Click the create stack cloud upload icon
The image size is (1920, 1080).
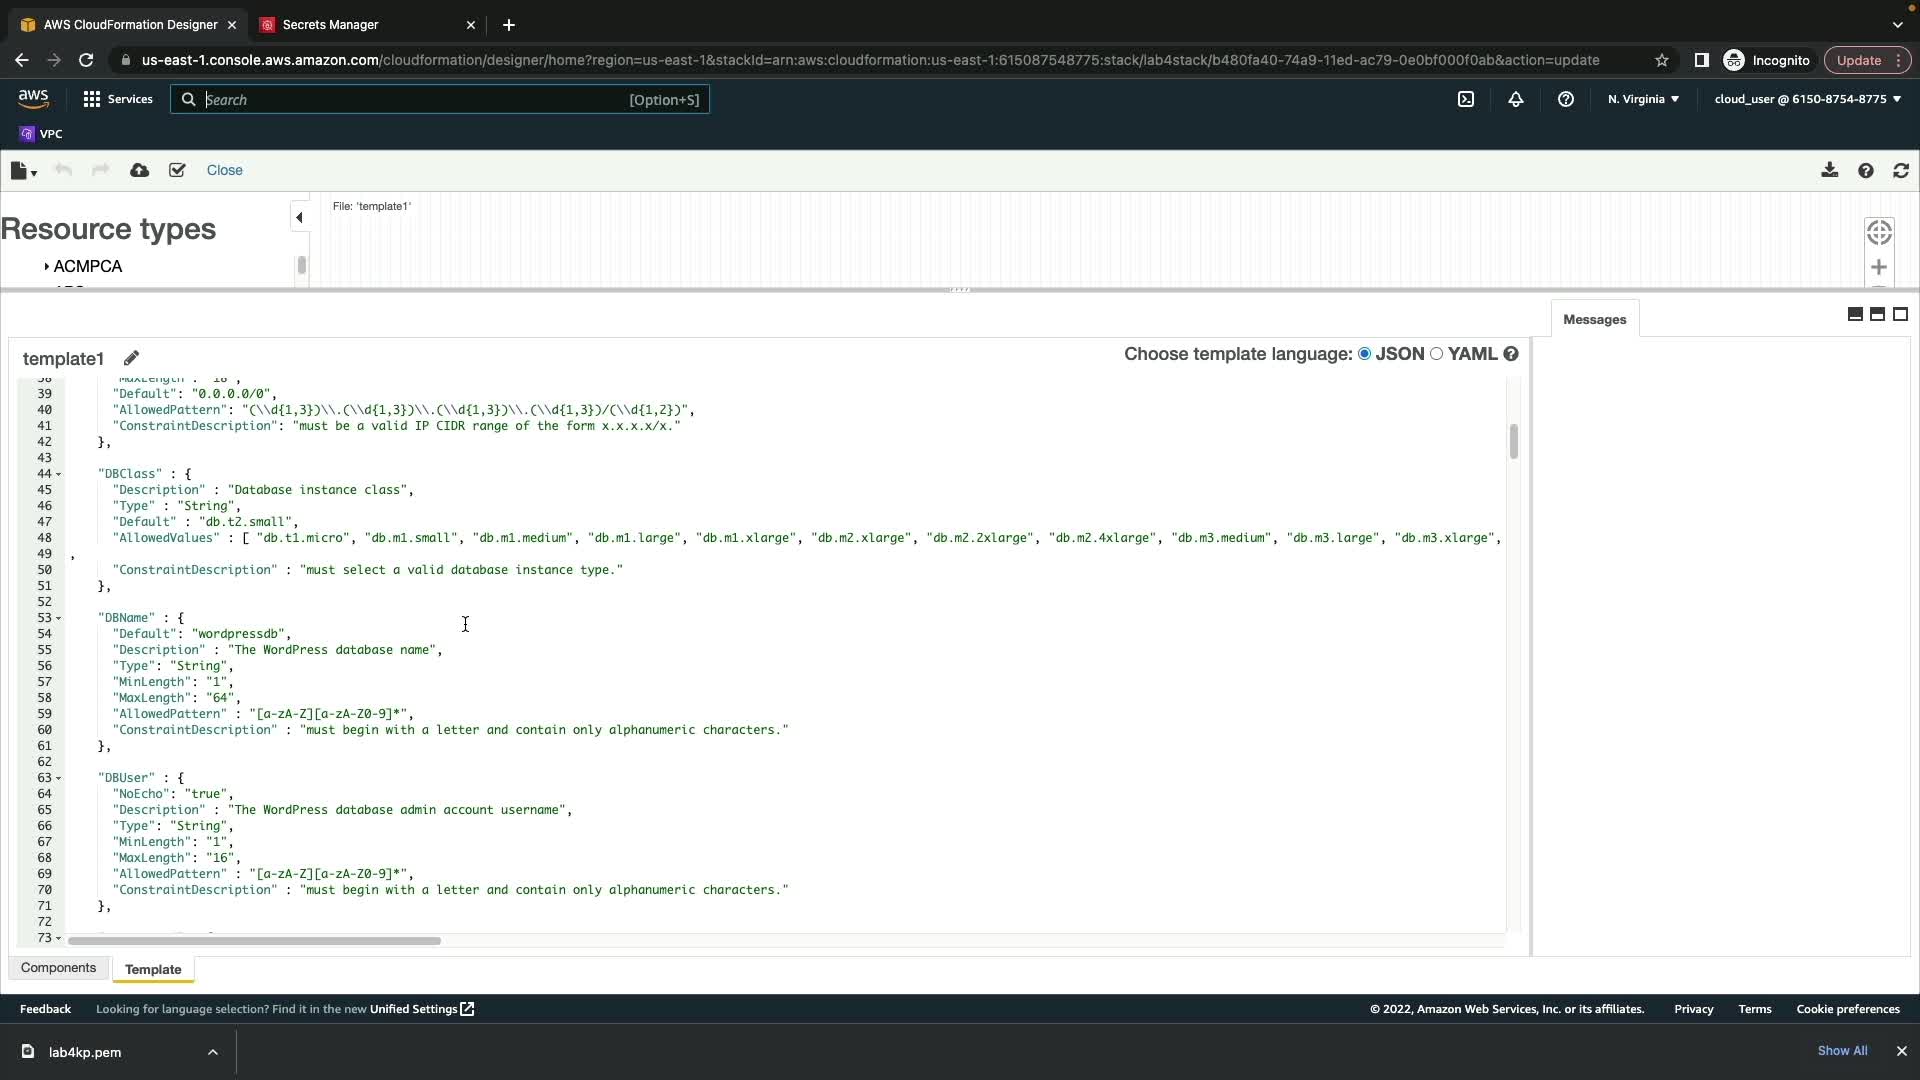coord(140,170)
